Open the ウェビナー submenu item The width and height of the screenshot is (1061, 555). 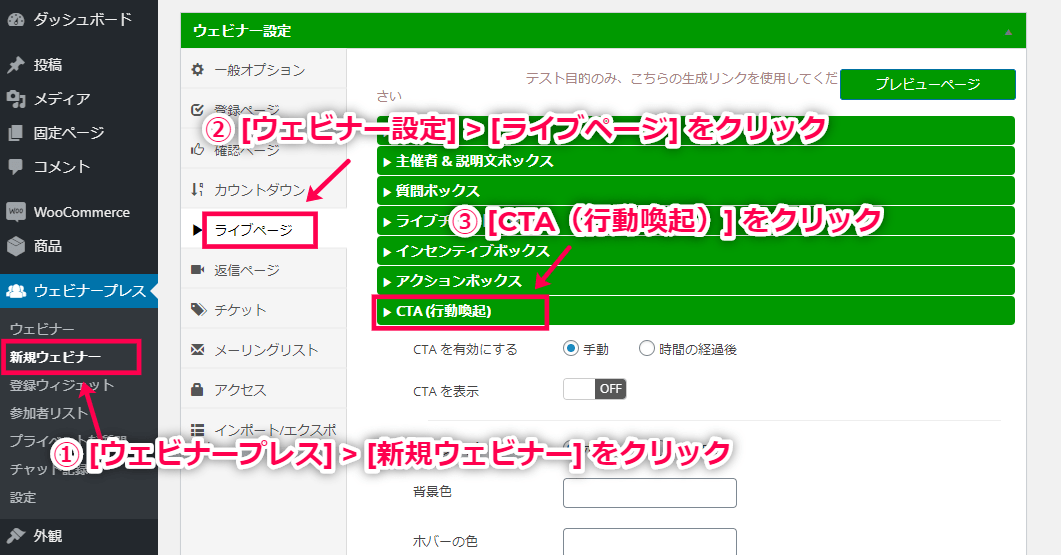point(42,329)
